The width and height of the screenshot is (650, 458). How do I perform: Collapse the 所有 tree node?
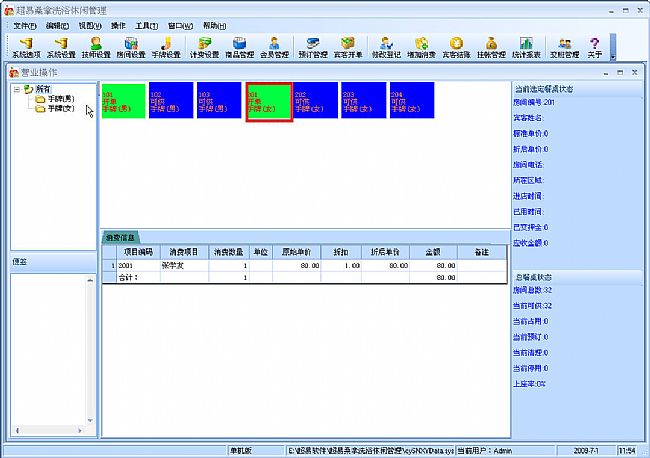tap(17, 89)
